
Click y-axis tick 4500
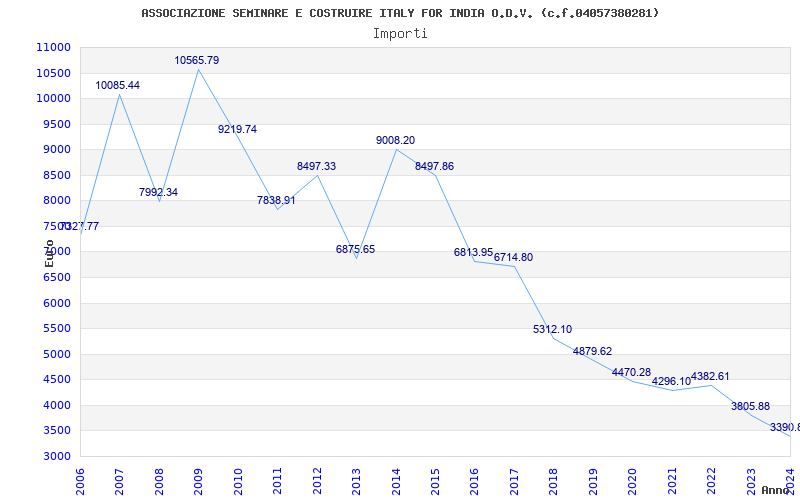[x=57, y=380]
